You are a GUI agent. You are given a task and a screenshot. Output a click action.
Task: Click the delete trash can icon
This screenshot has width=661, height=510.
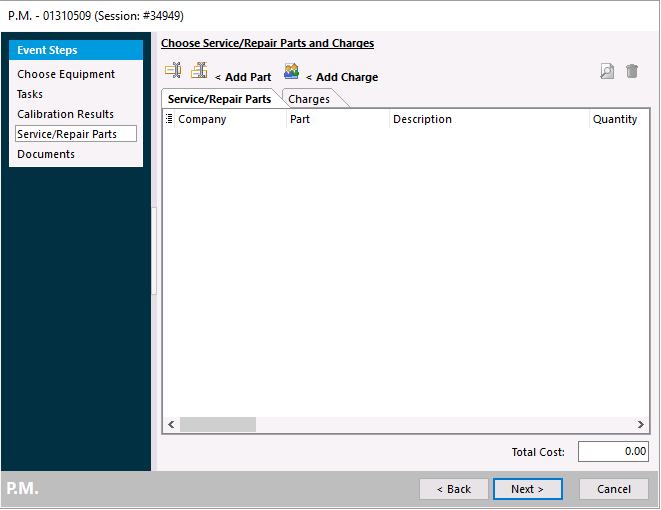click(x=632, y=71)
